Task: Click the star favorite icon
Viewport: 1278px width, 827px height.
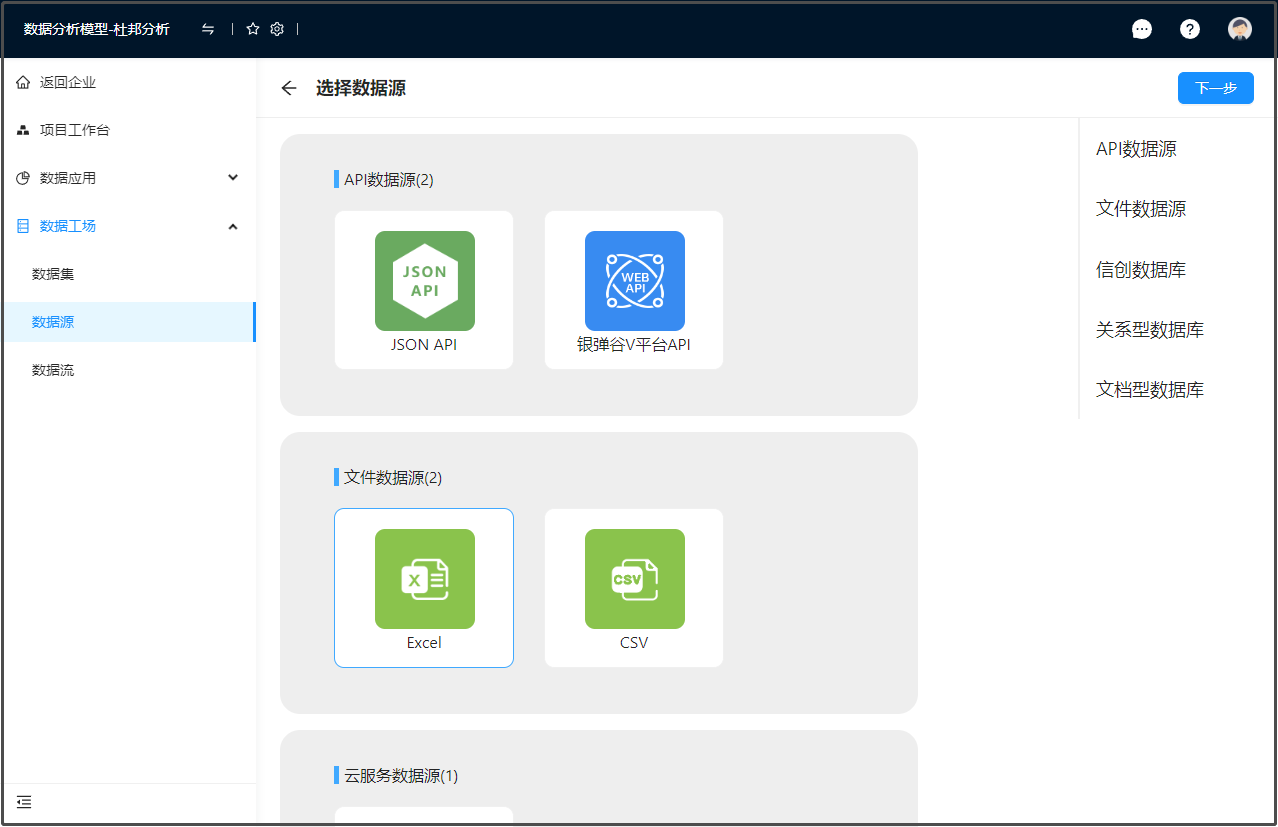Action: (x=253, y=29)
